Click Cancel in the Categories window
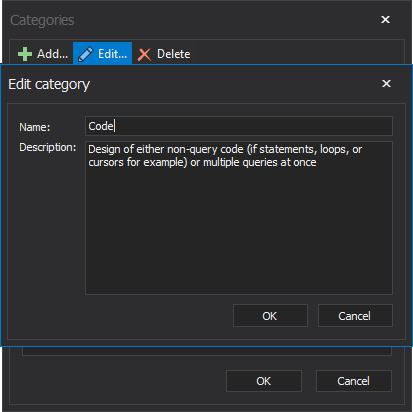 (354, 381)
